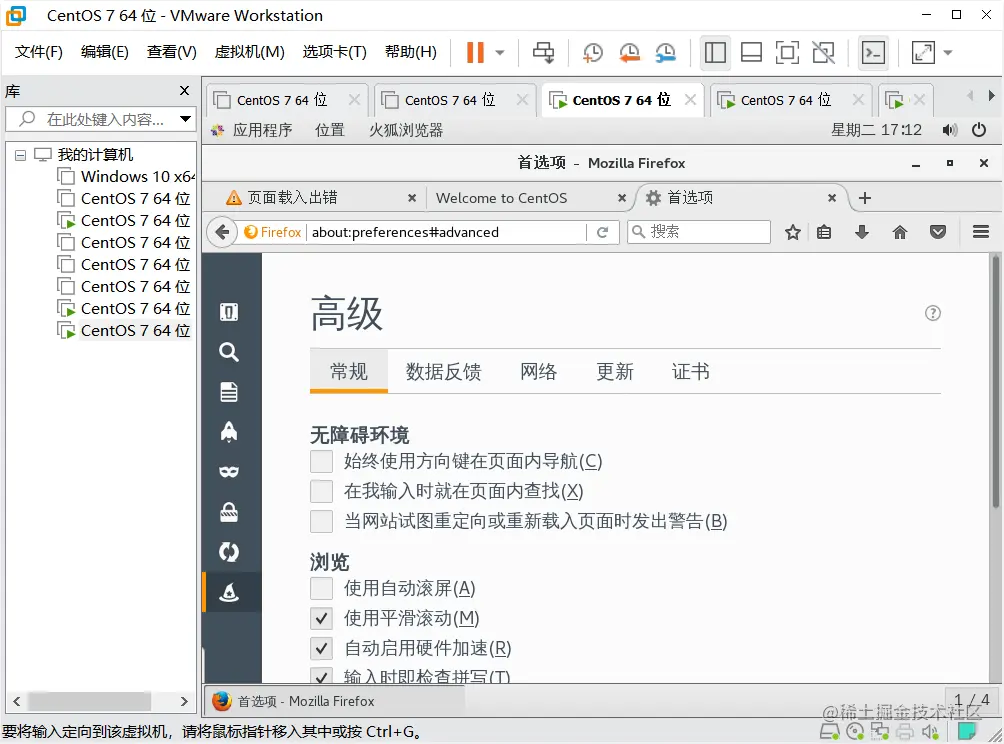Click the library panel horizontal scrollbar

90,701
